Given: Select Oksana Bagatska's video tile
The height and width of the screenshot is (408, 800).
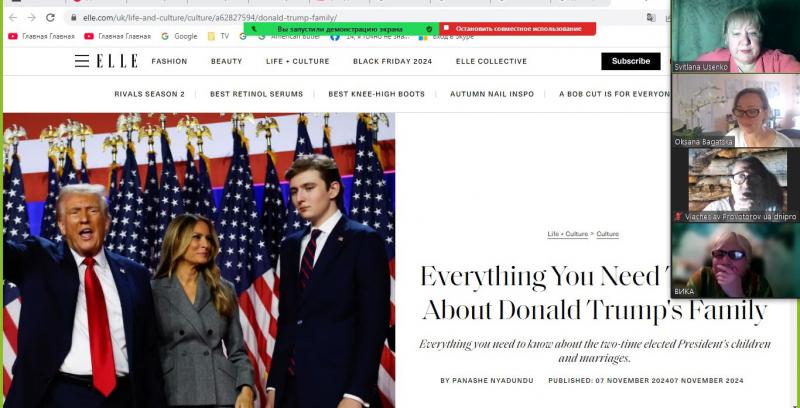Looking at the screenshot, I should (x=735, y=110).
